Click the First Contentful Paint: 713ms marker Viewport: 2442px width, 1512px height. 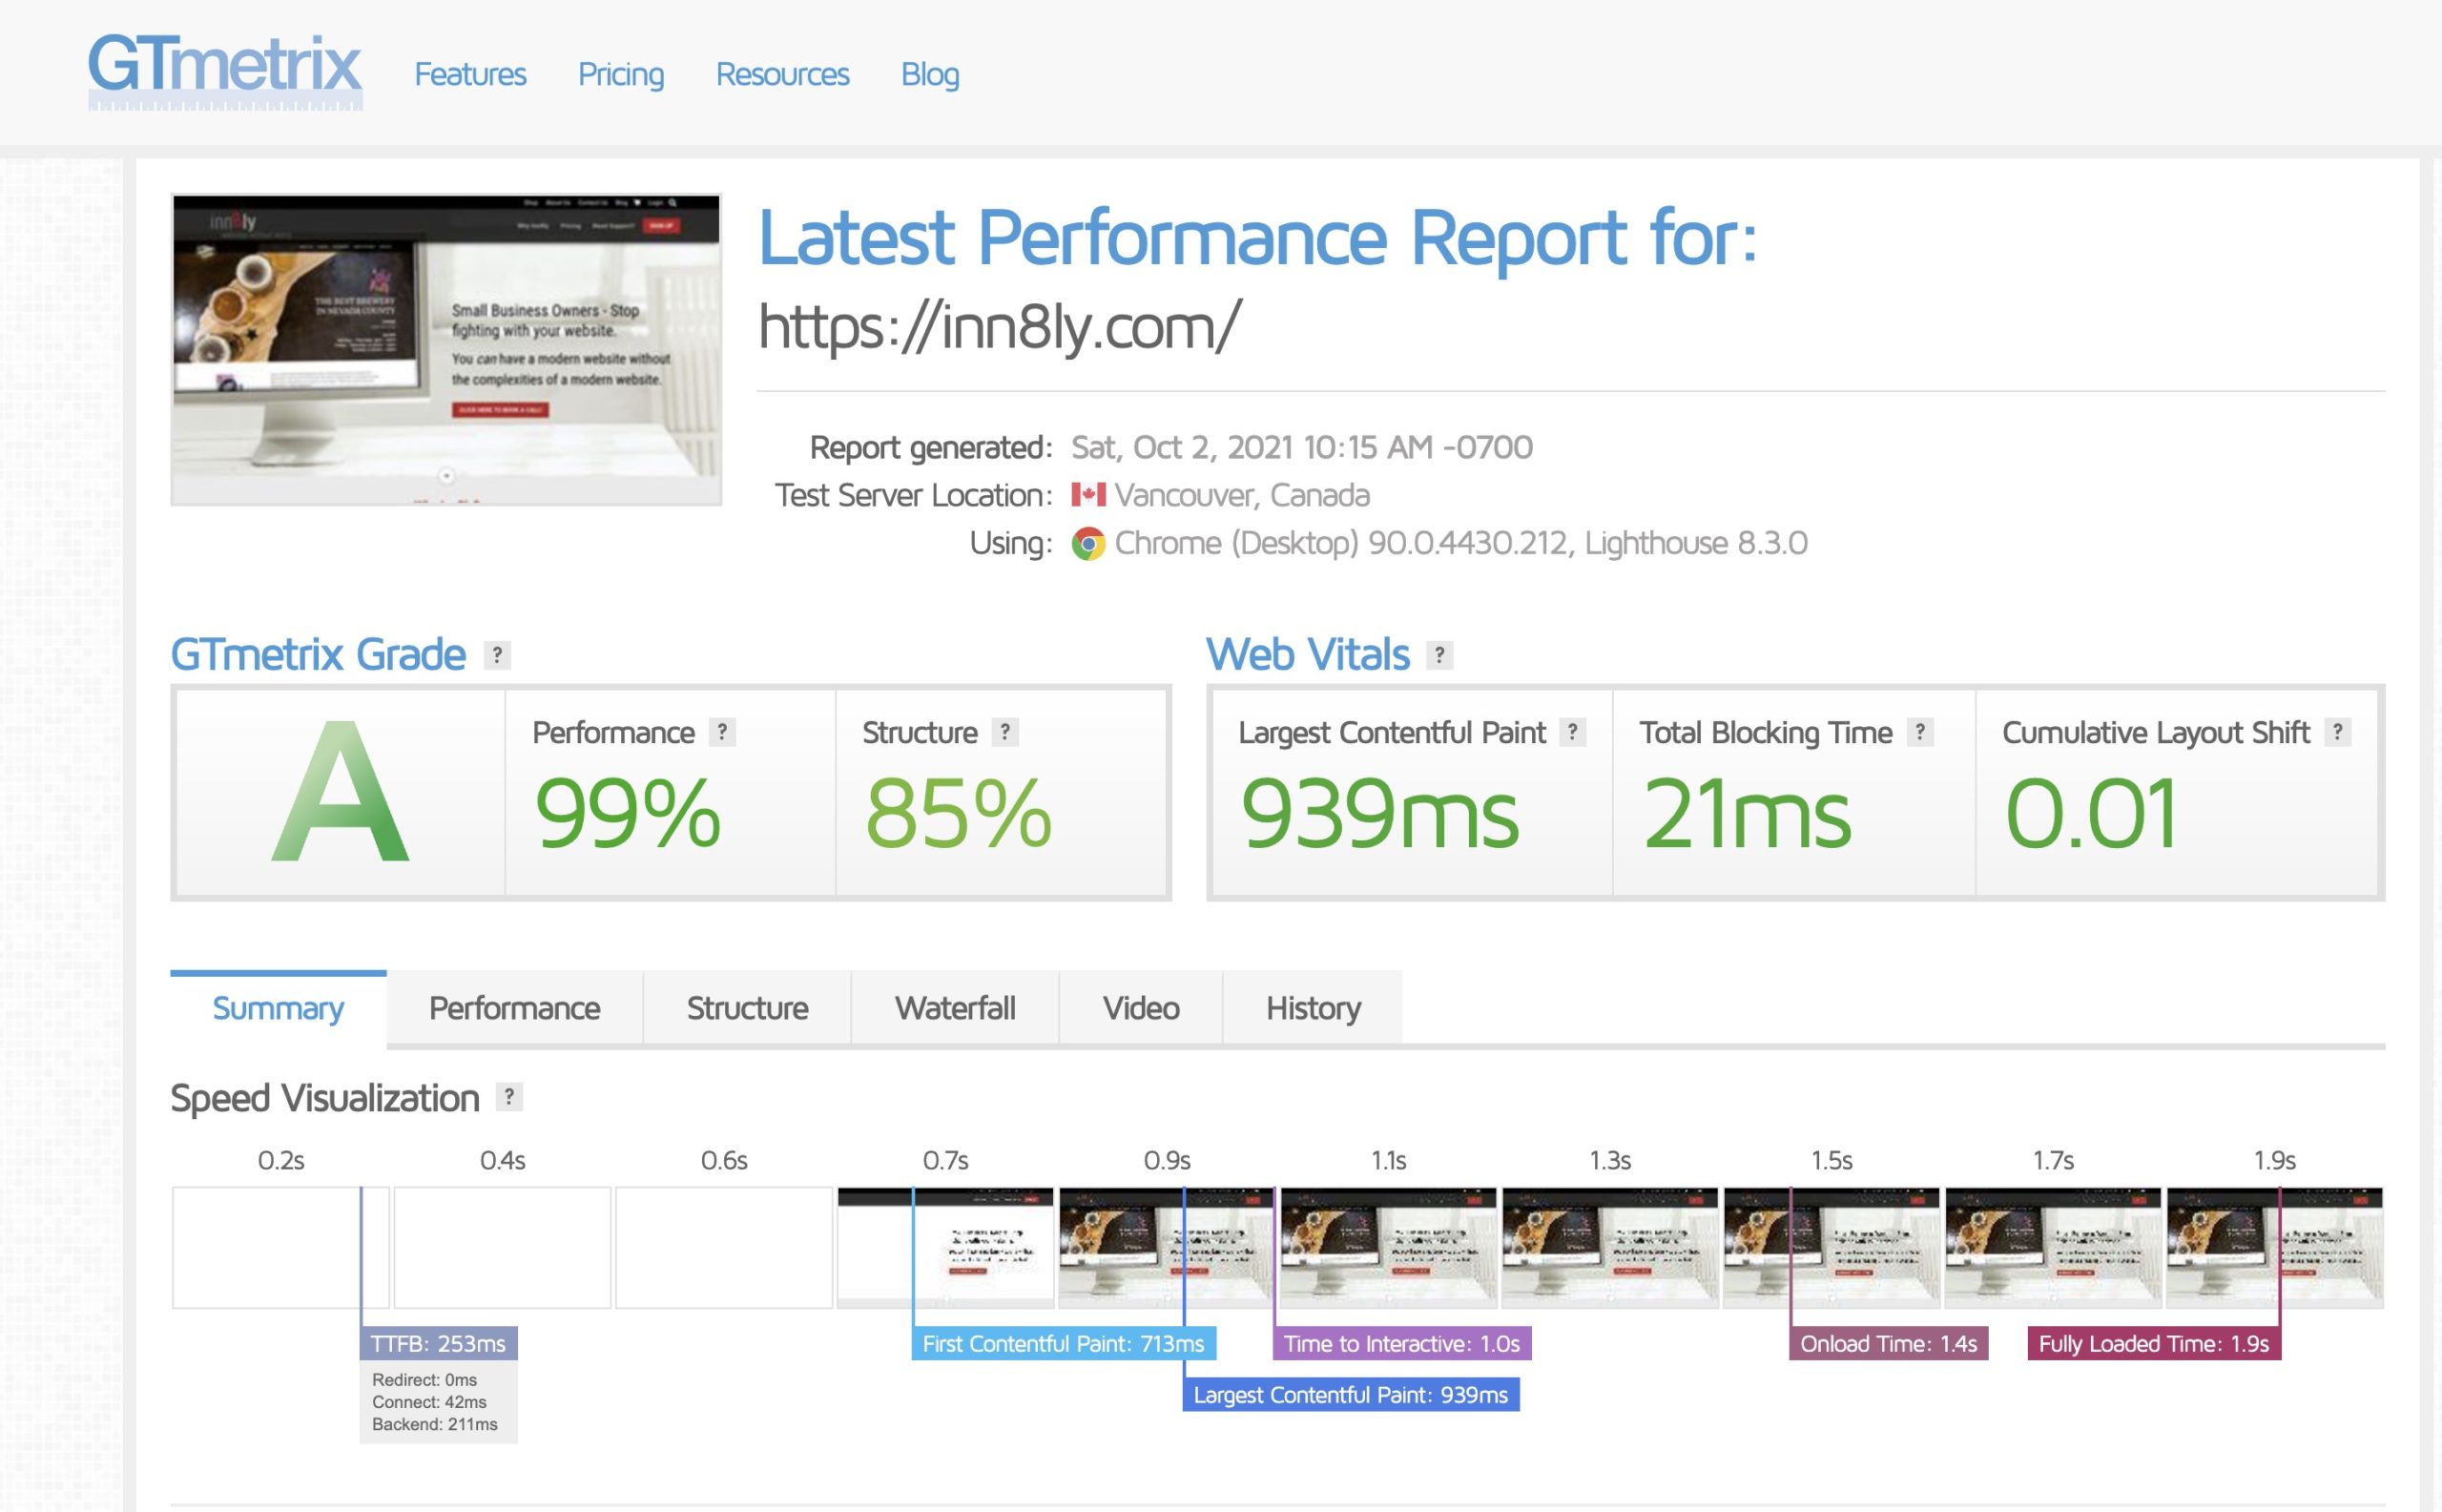coord(1063,1343)
